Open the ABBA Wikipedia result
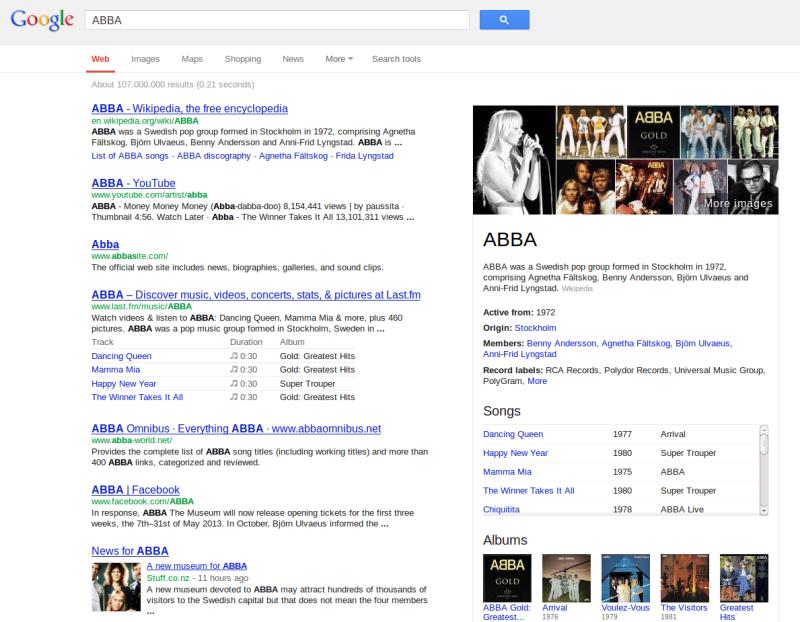800x622 pixels. pos(189,108)
